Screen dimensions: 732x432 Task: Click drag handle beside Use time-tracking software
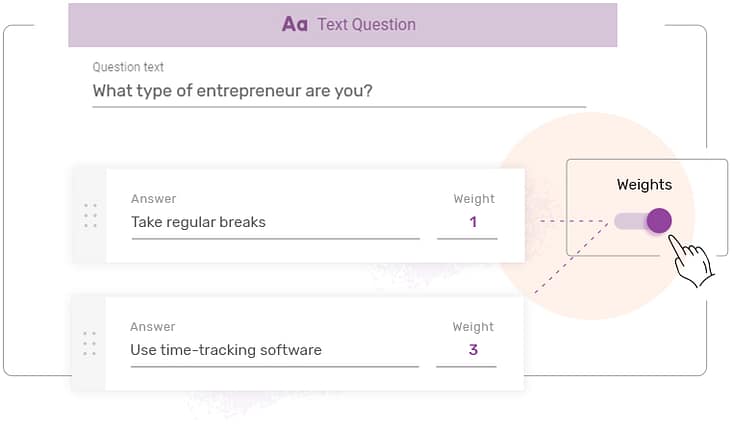(90, 343)
